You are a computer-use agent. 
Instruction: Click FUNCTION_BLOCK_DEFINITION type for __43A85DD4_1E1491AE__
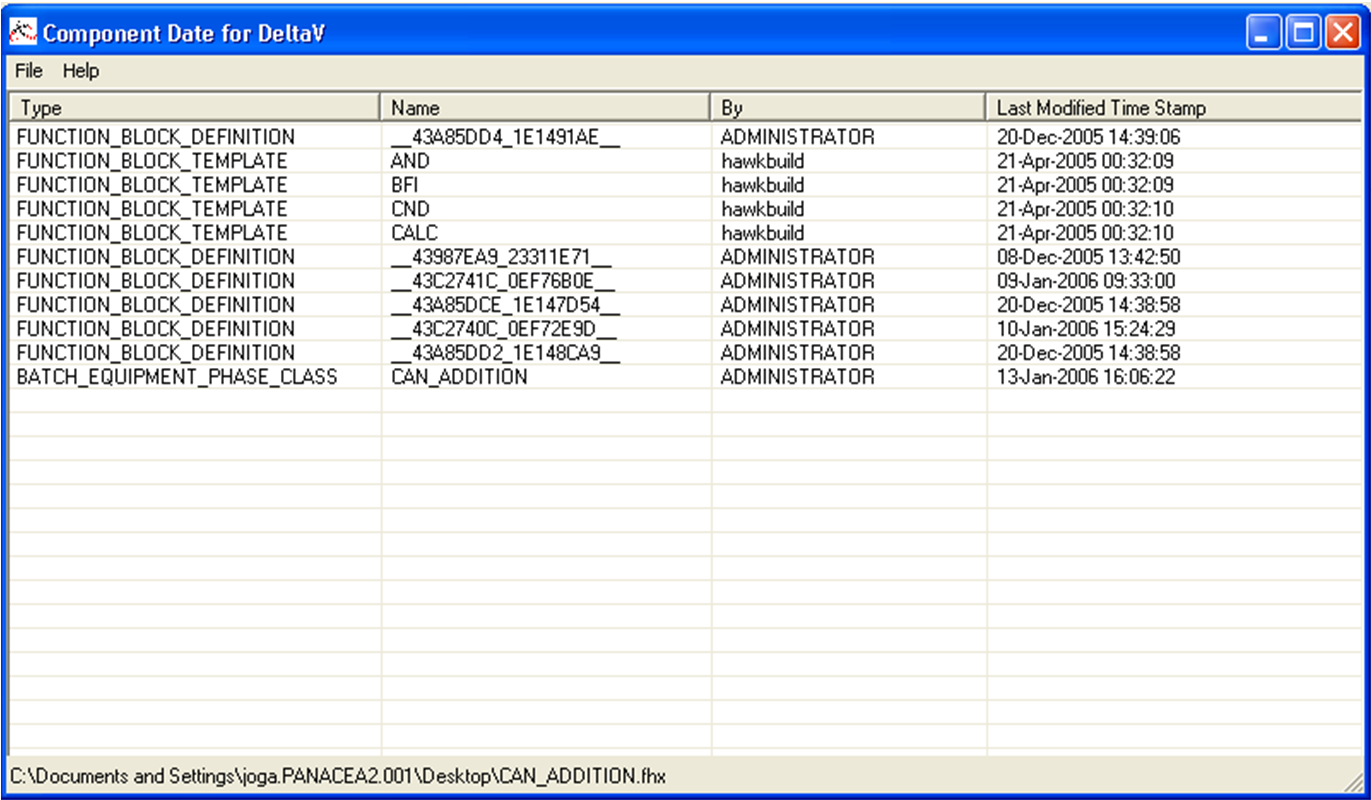click(x=156, y=137)
